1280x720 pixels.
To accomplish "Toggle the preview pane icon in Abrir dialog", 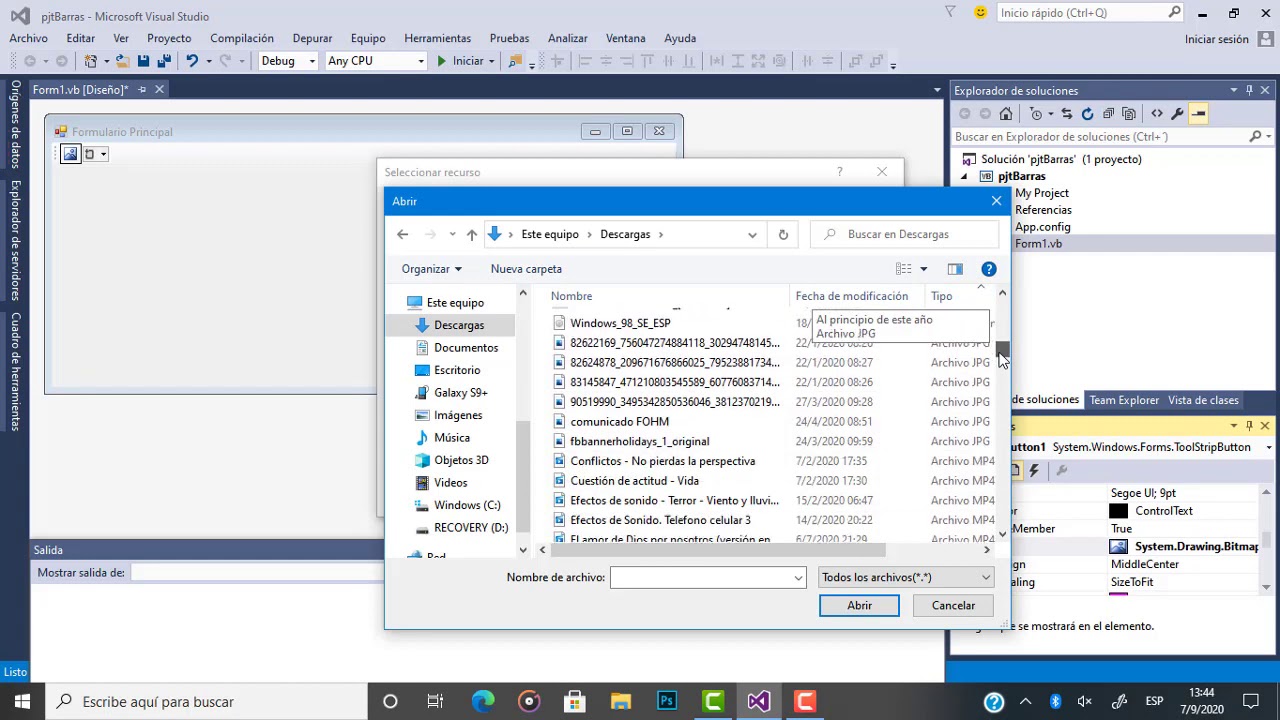I will tap(955, 269).
